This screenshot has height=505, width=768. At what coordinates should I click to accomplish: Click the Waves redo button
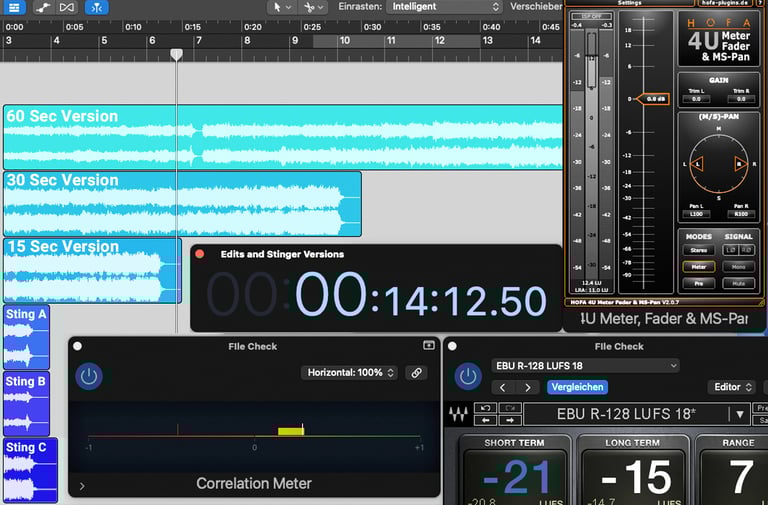click(x=509, y=408)
